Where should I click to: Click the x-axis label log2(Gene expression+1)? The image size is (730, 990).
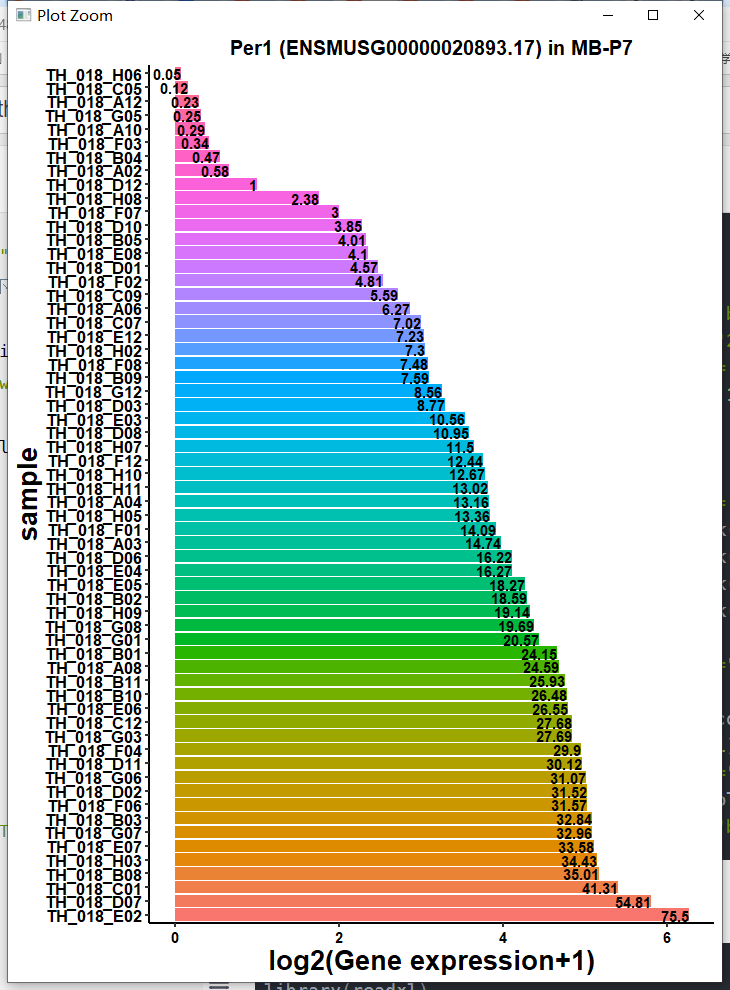(431, 961)
